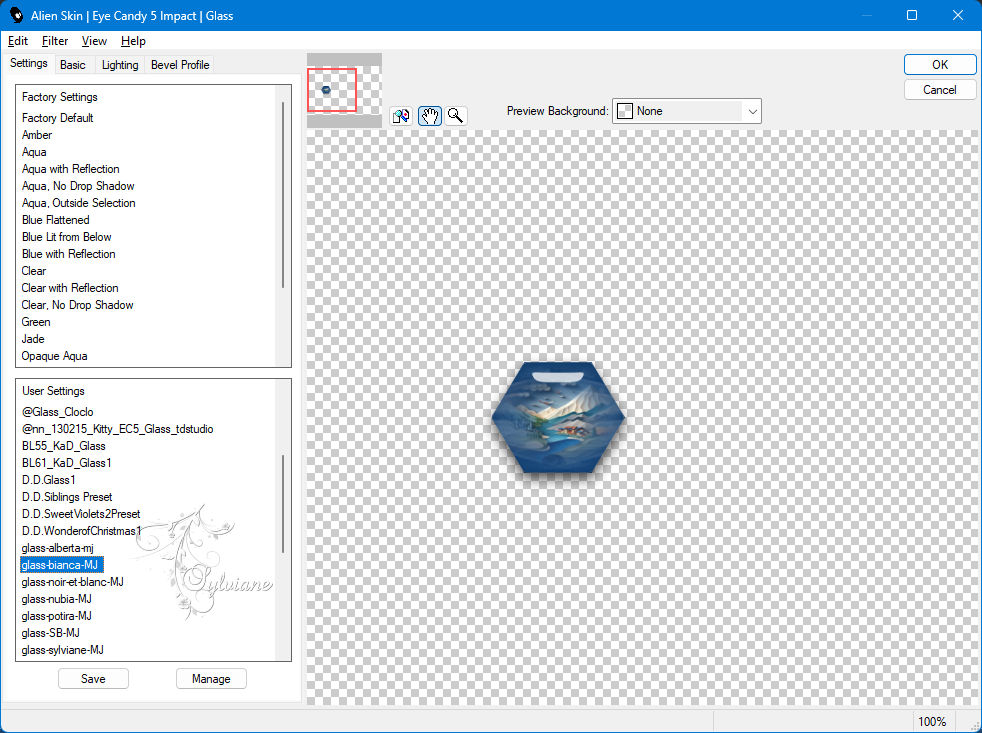The image size is (982, 733).
Task: Select BL61_KaD_Glass1 user setting
Action: (x=66, y=462)
